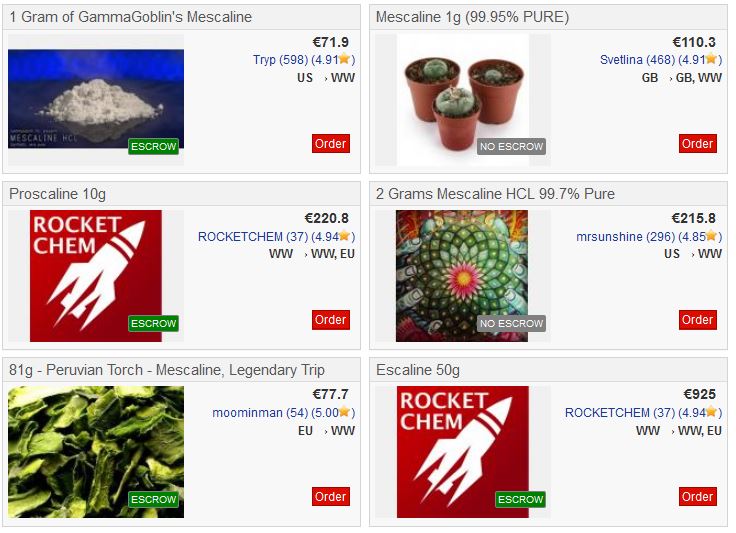Viewport: 736px width, 533px height.
Task: Select the colorful mandala cactus thumbnail
Action: tap(462, 275)
